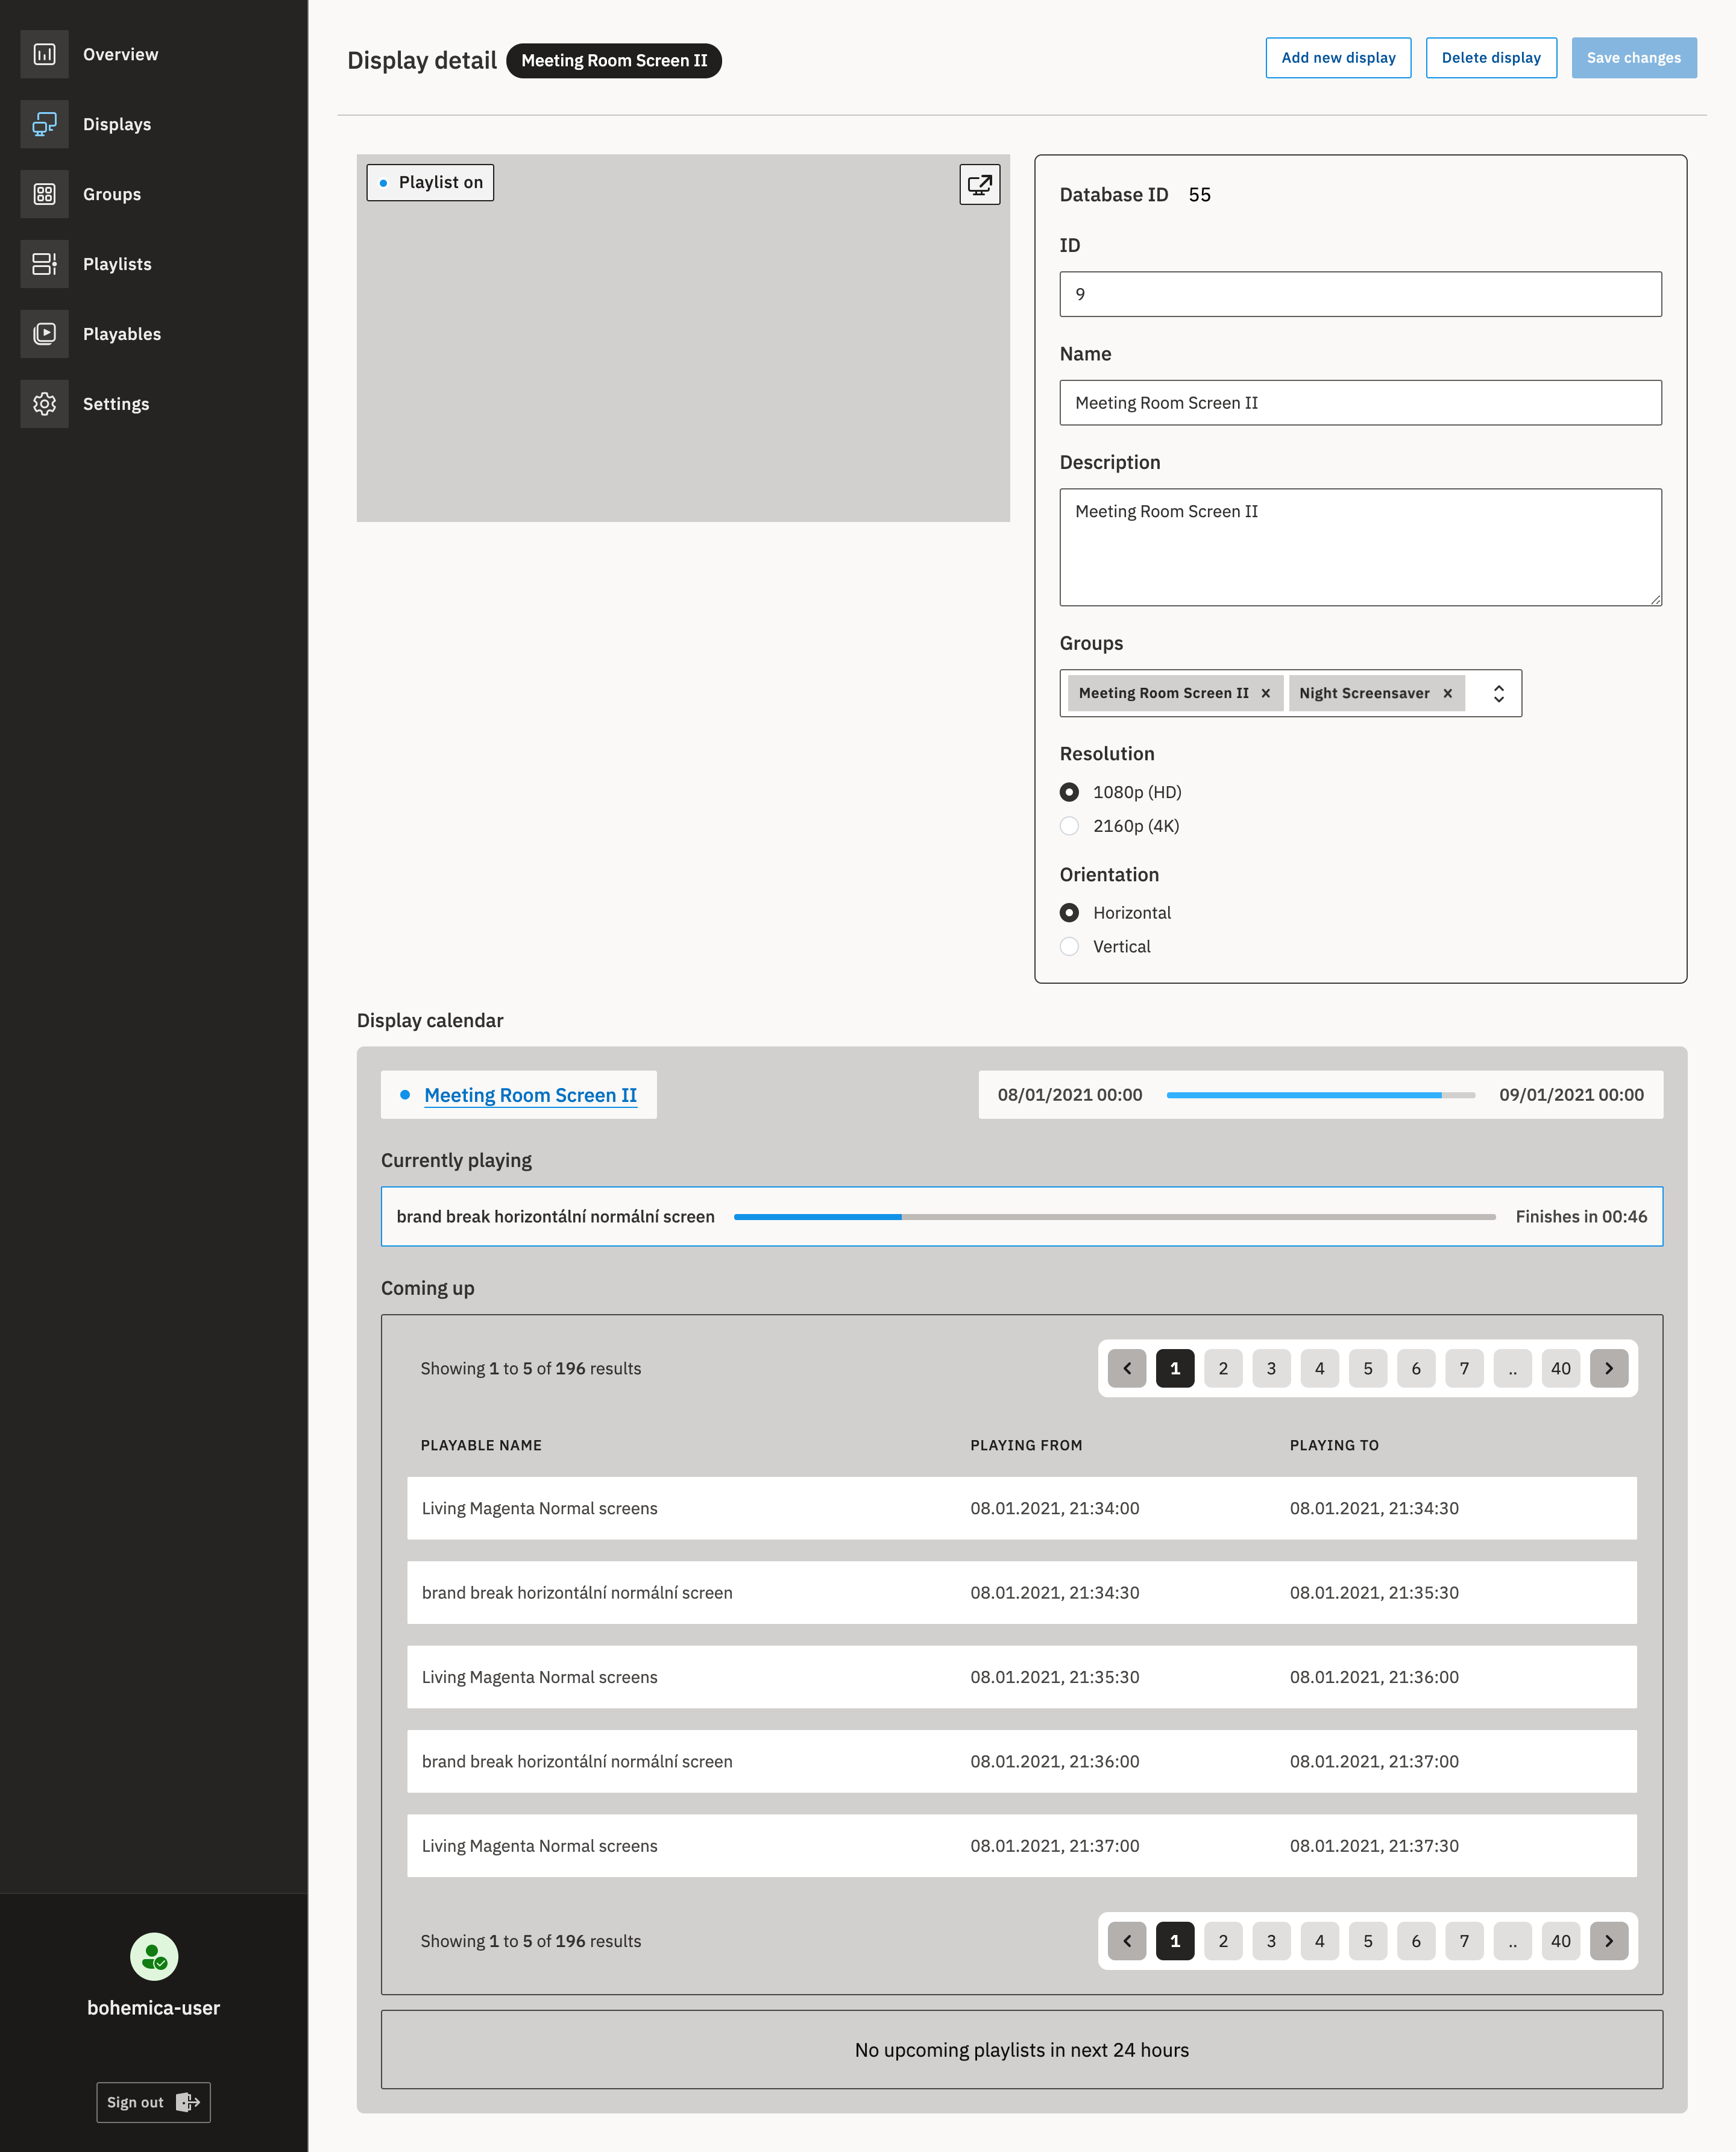
Task: Click the Settings gear sidebar icon
Action: pyautogui.click(x=44, y=404)
